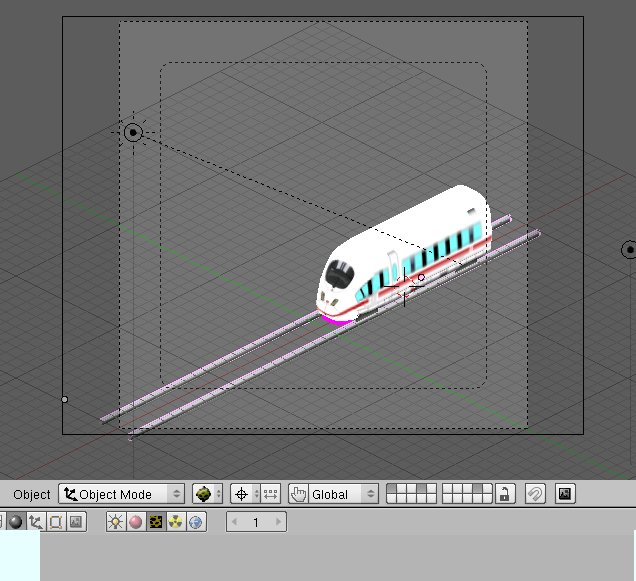Open the viewport draw type dropdown
This screenshot has height=581, width=636.
coord(207,494)
